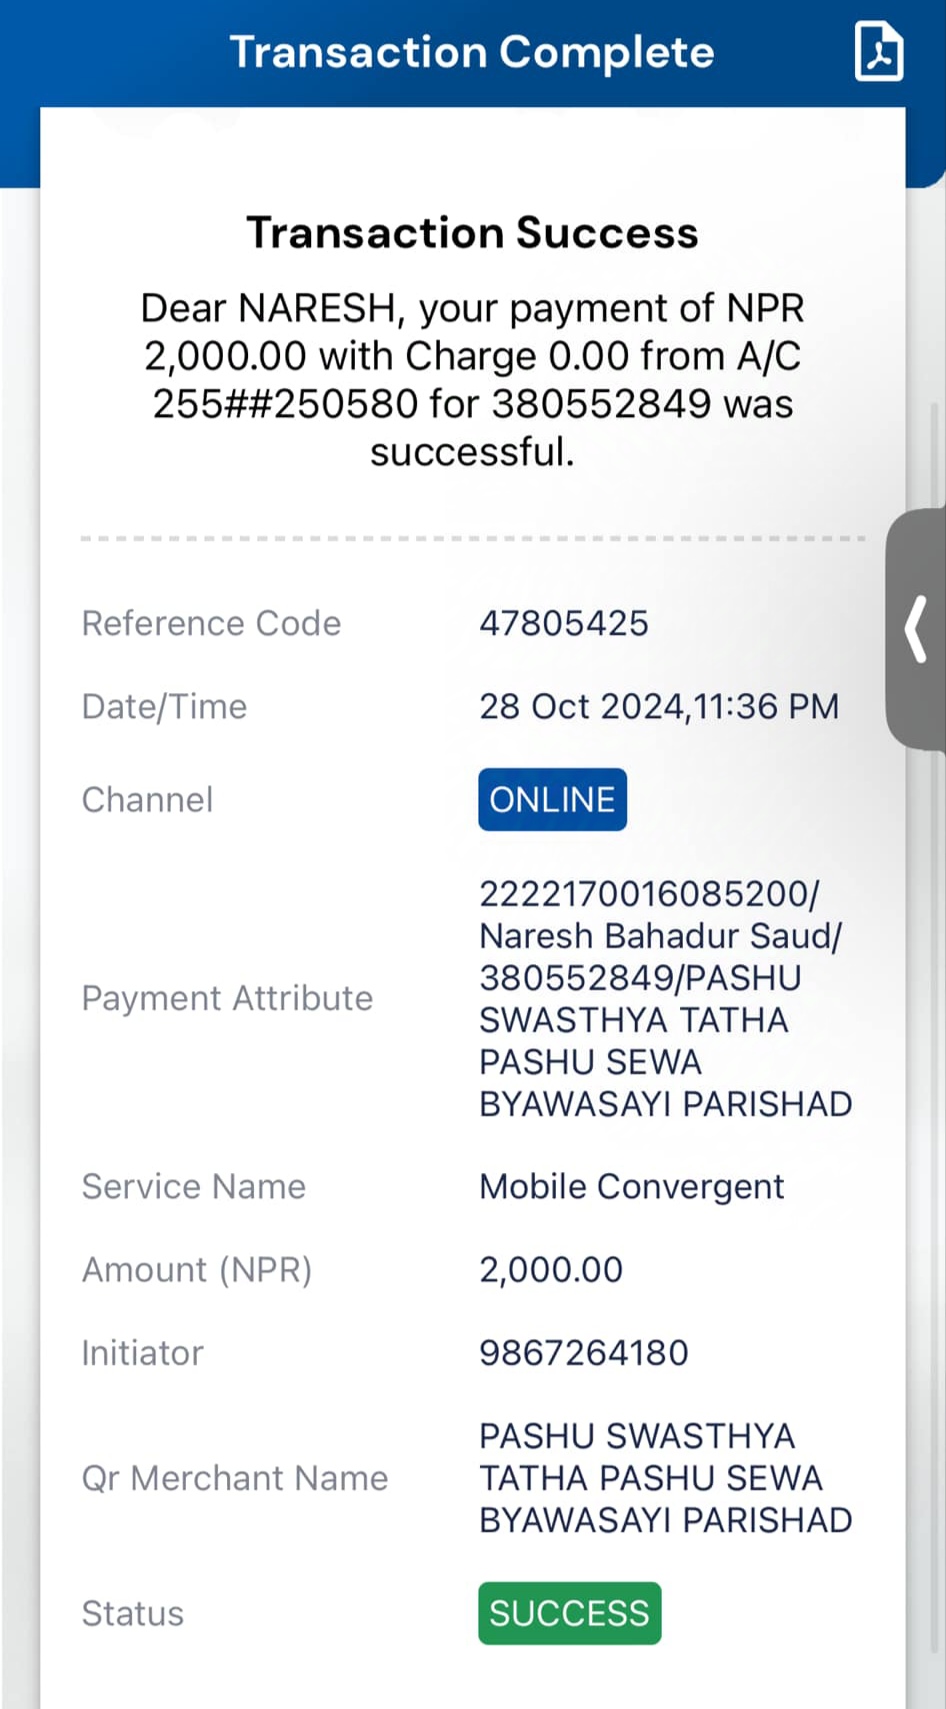Tap the Amount (NPR) label
The height and width of the screenshot is (1709, 946).
[197, 1270]
